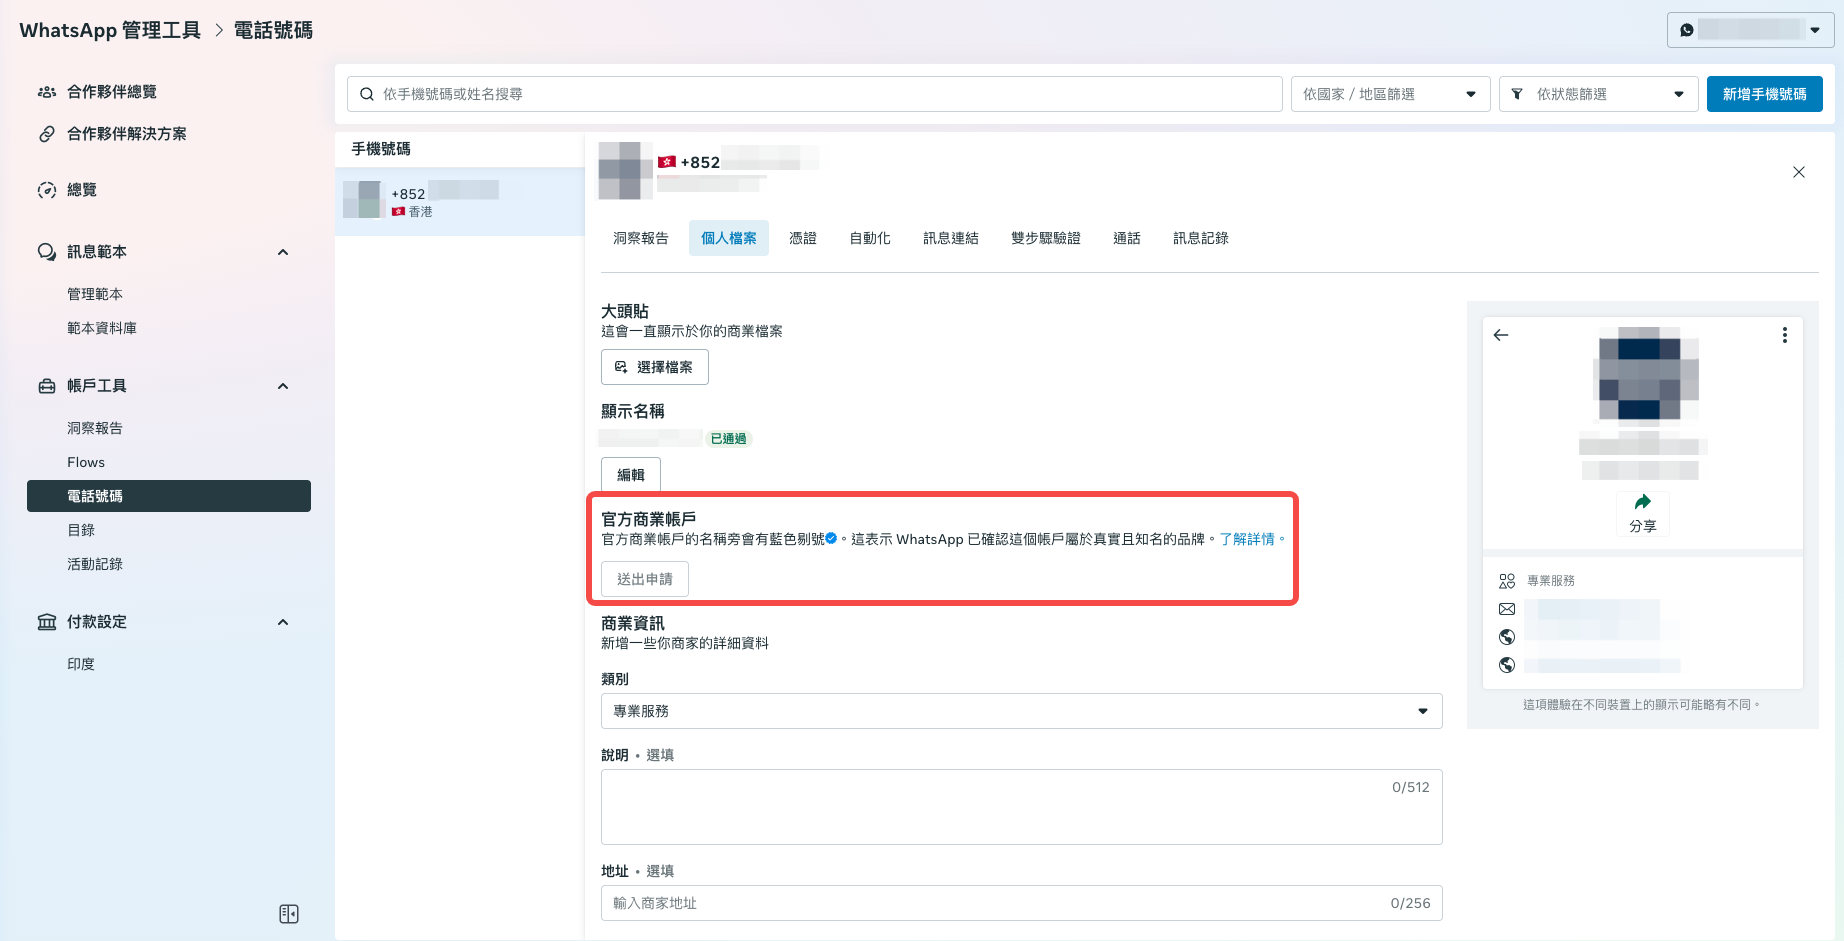Open the 依國家 / 地區篩選 dropdown
Viewport: 1844px width, 941px height.
point(1390,94)
